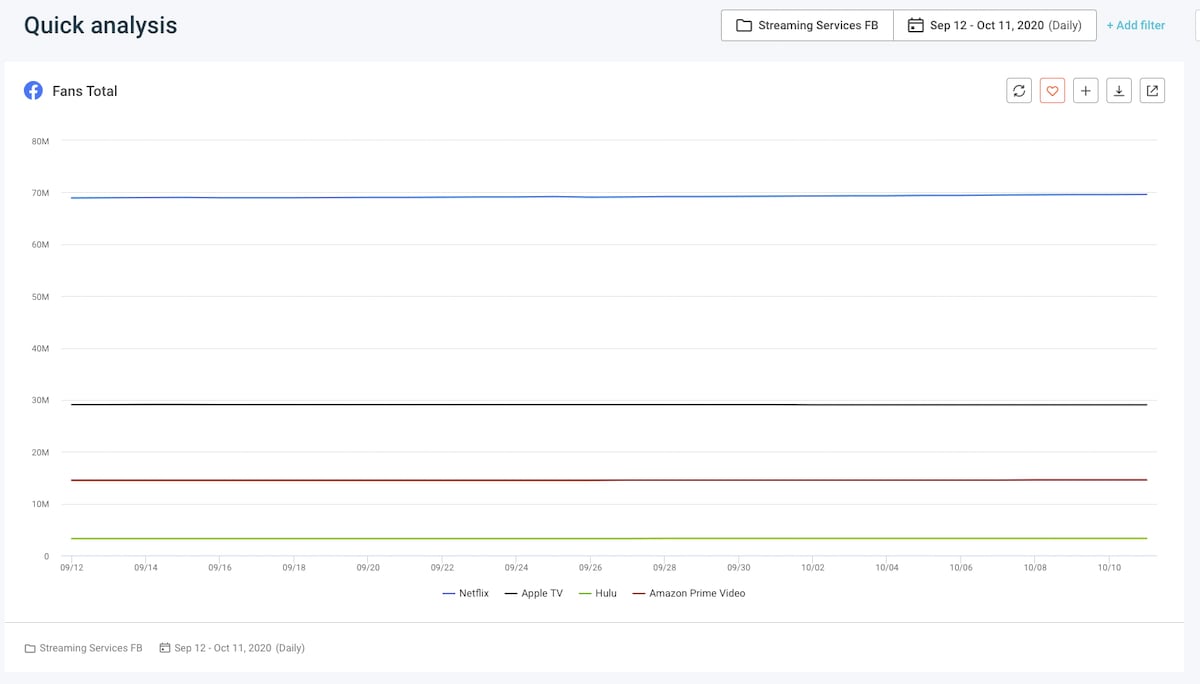The width and height of the screenshot is (1200, 684).
Task: Click the download chart icon
Action: click(x=1119, y=91)
